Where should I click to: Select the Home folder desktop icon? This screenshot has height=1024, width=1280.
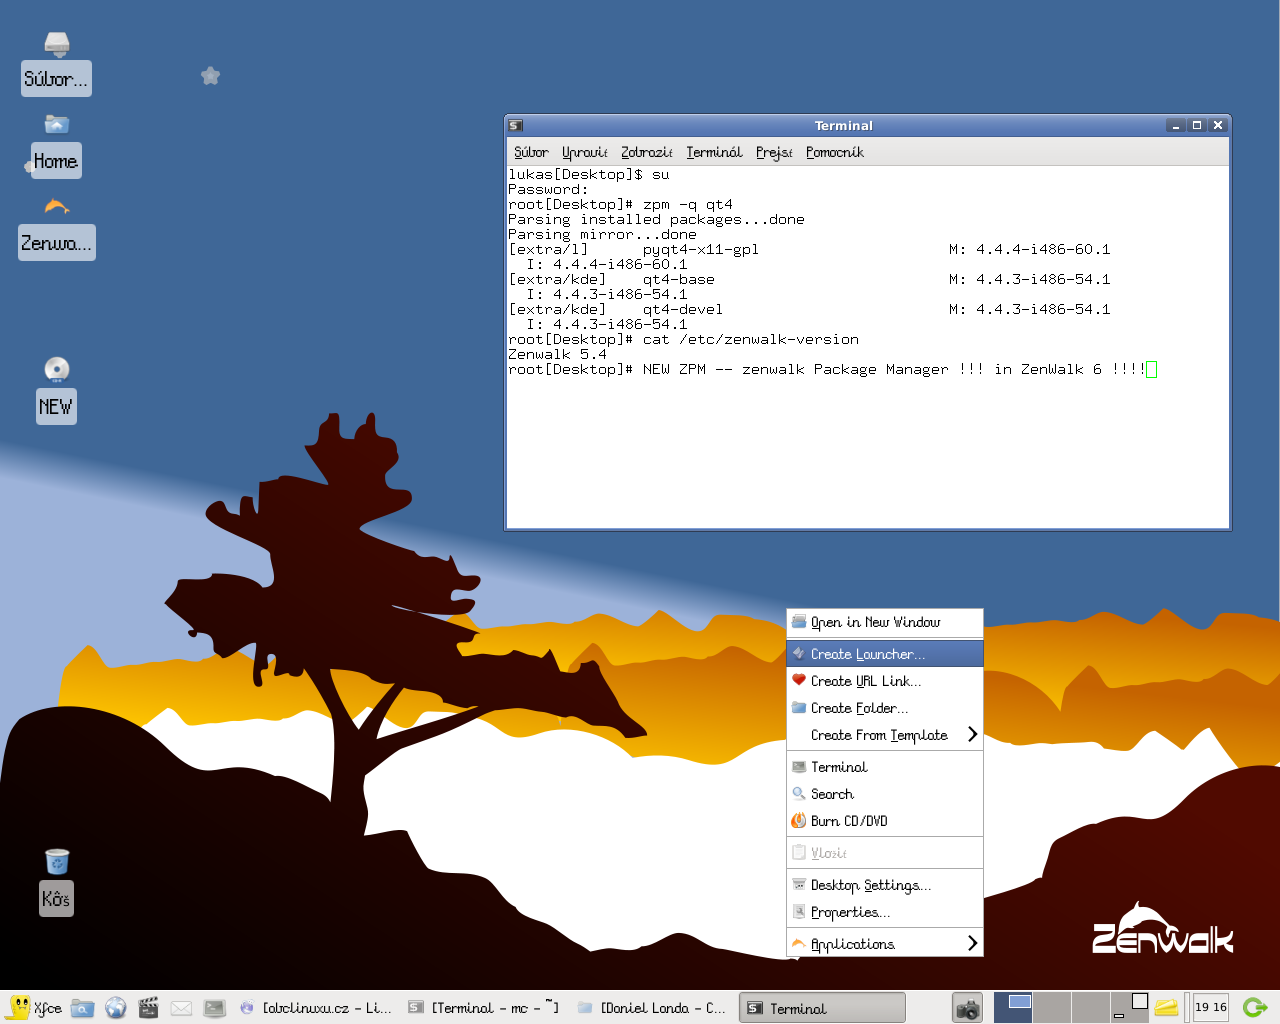(56, 145)
